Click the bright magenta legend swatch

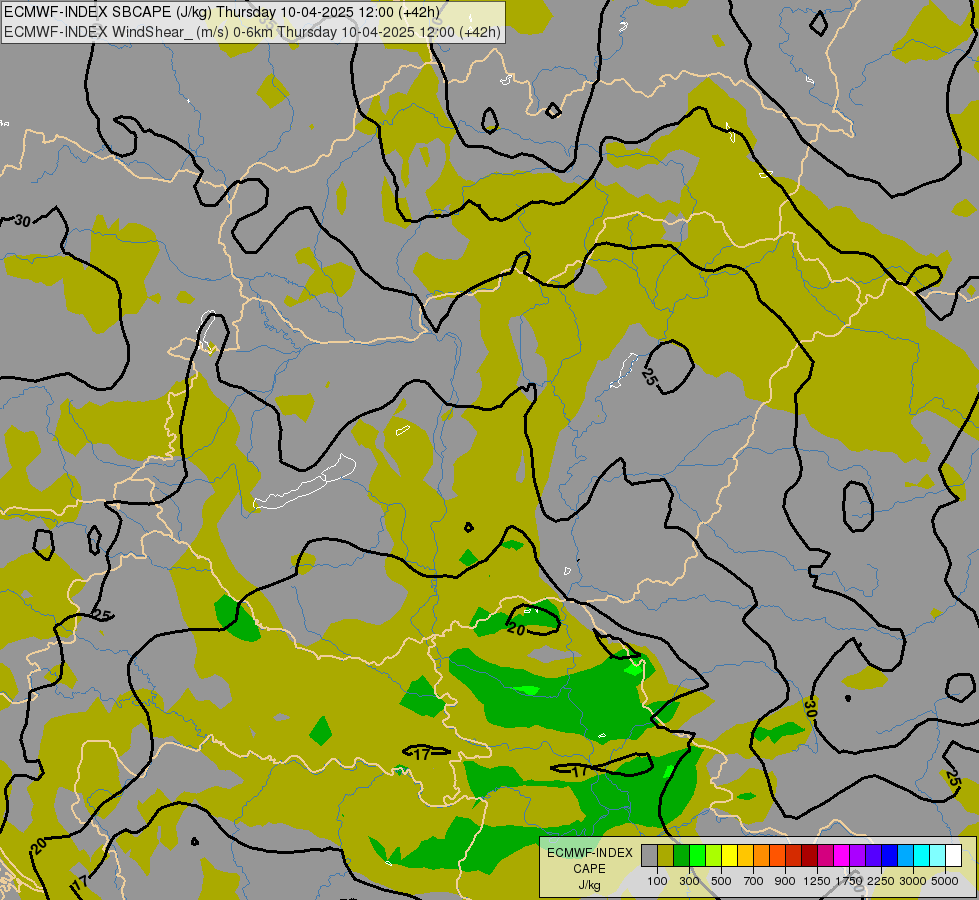tap(841, 855)
